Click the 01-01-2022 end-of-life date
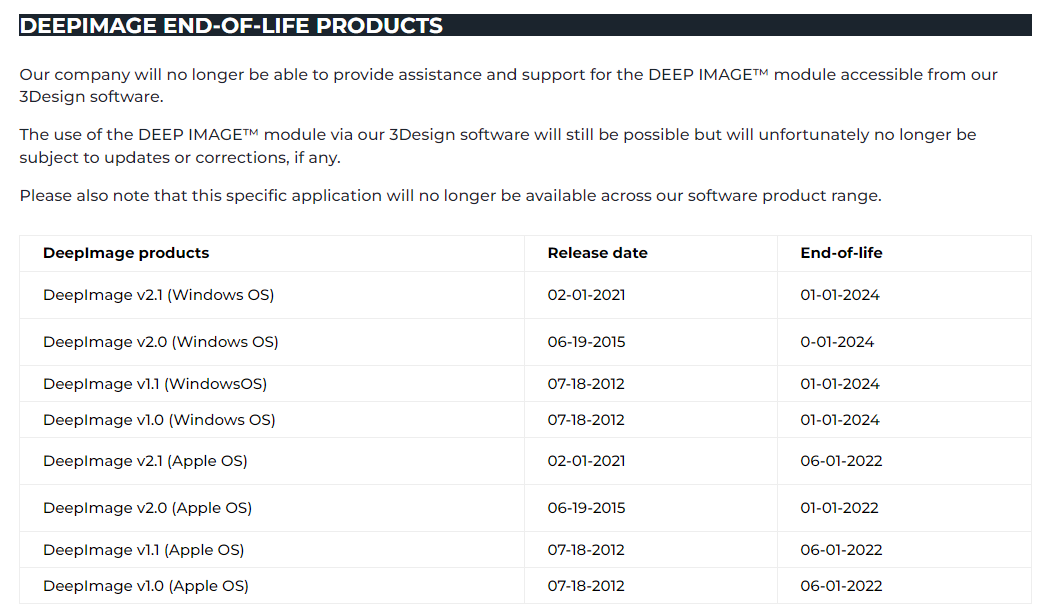Image resolution: width=1040 pixels, height=612 pixels. 839,508
